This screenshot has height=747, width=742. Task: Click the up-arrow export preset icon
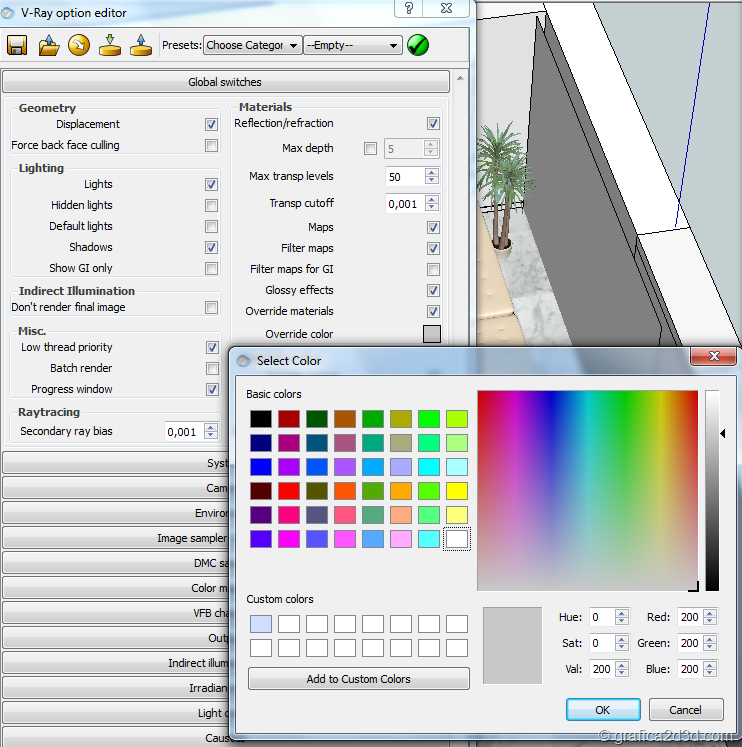point(141,45)
